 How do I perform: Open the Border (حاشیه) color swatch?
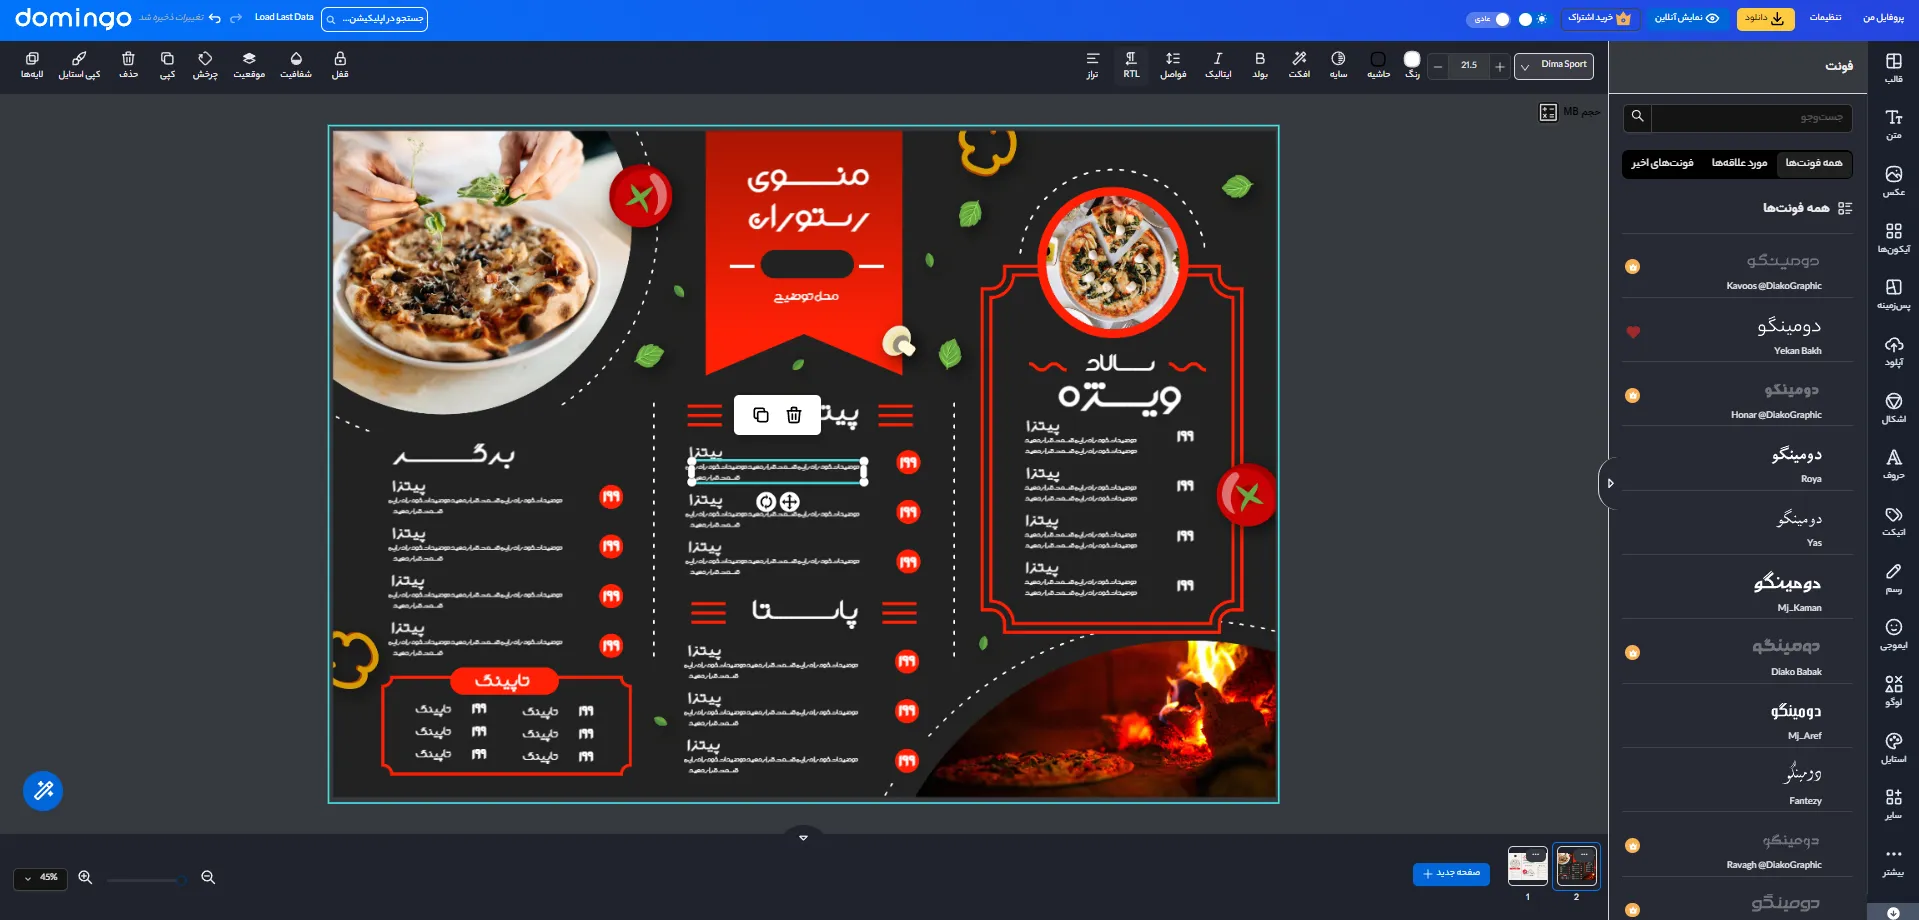coord(1378,60)
